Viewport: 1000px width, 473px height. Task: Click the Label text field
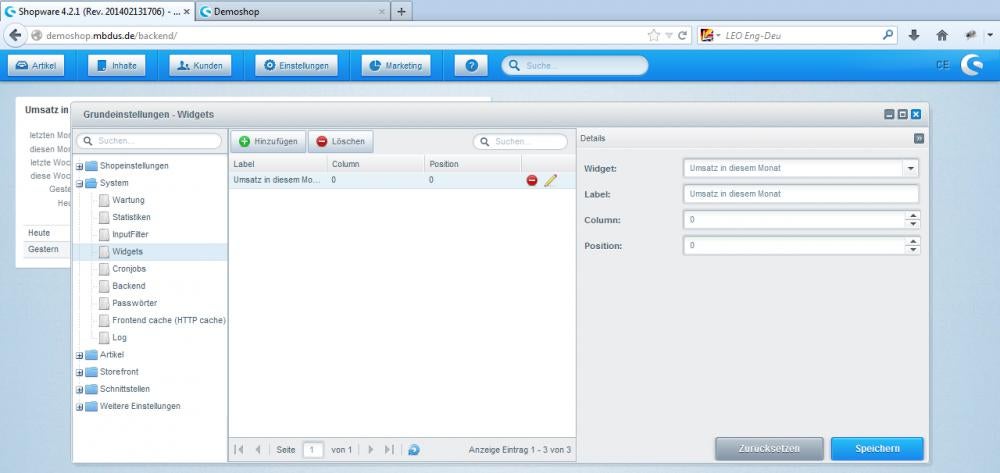800,194
